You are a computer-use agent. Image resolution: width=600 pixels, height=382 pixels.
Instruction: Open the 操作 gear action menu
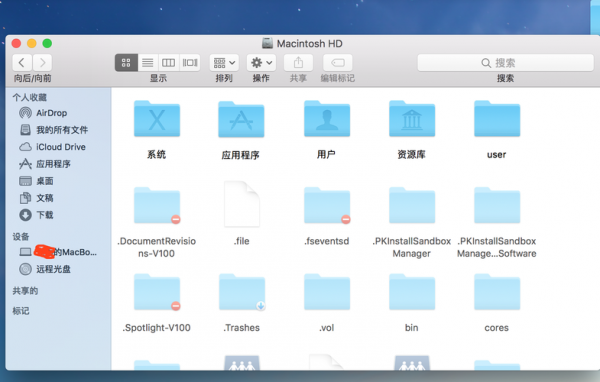261,62
